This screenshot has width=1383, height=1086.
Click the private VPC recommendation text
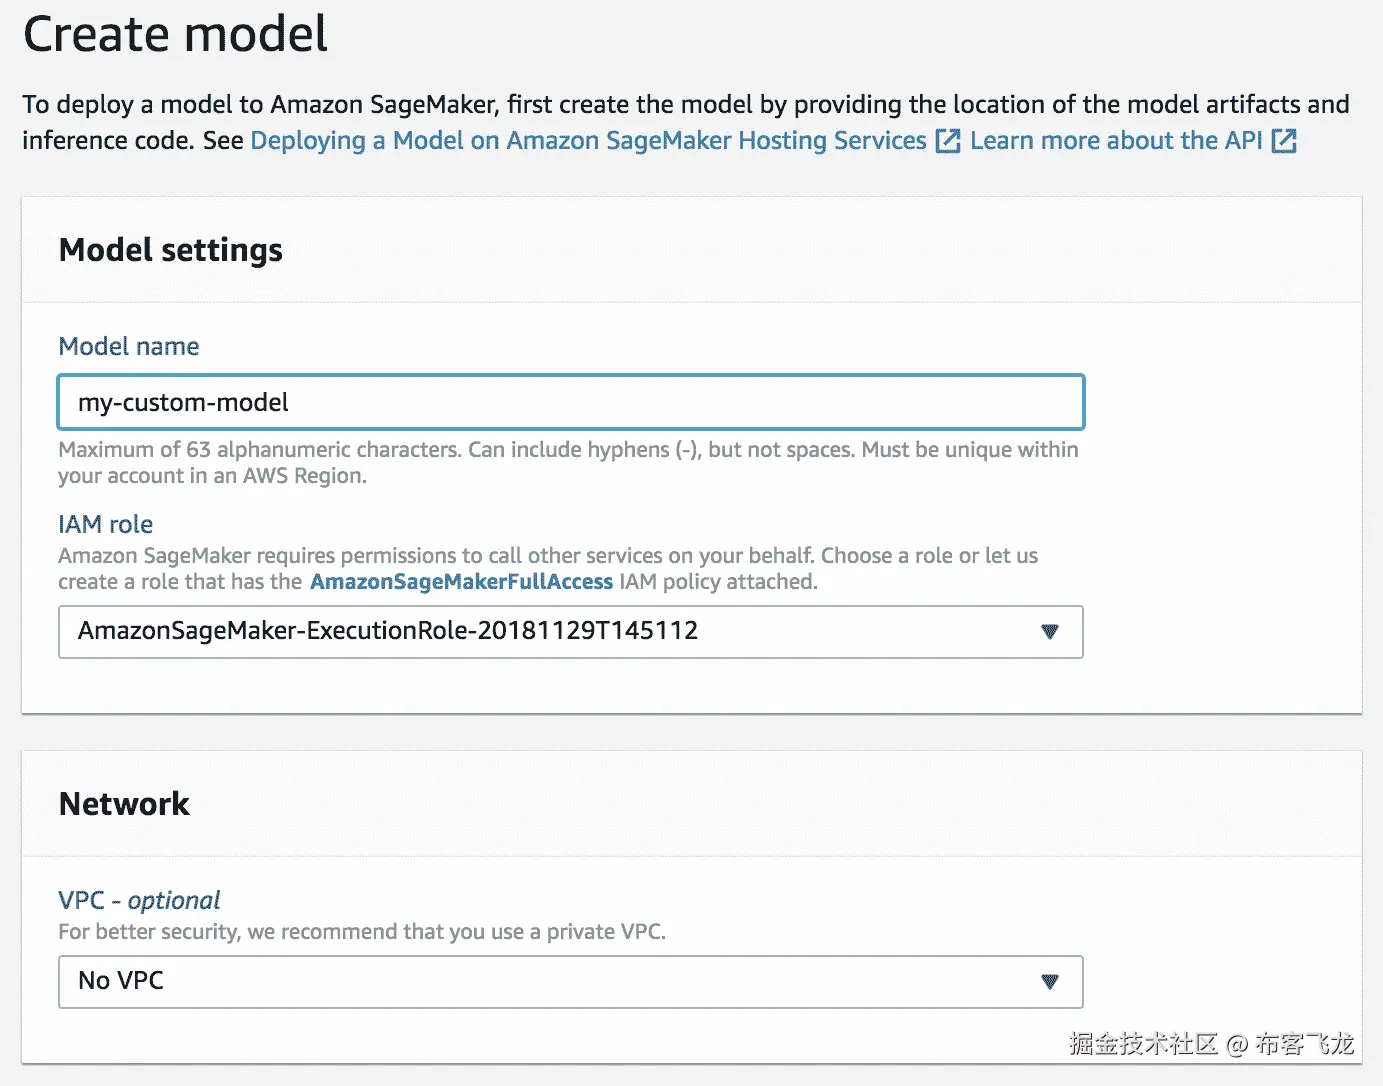[362, 932]
